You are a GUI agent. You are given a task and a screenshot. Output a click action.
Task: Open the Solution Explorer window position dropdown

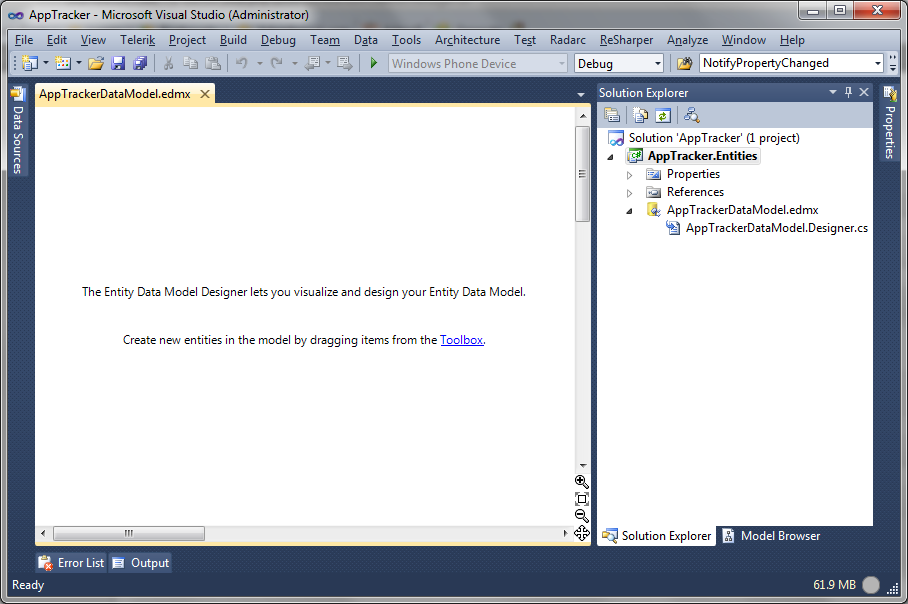point(833,92)
